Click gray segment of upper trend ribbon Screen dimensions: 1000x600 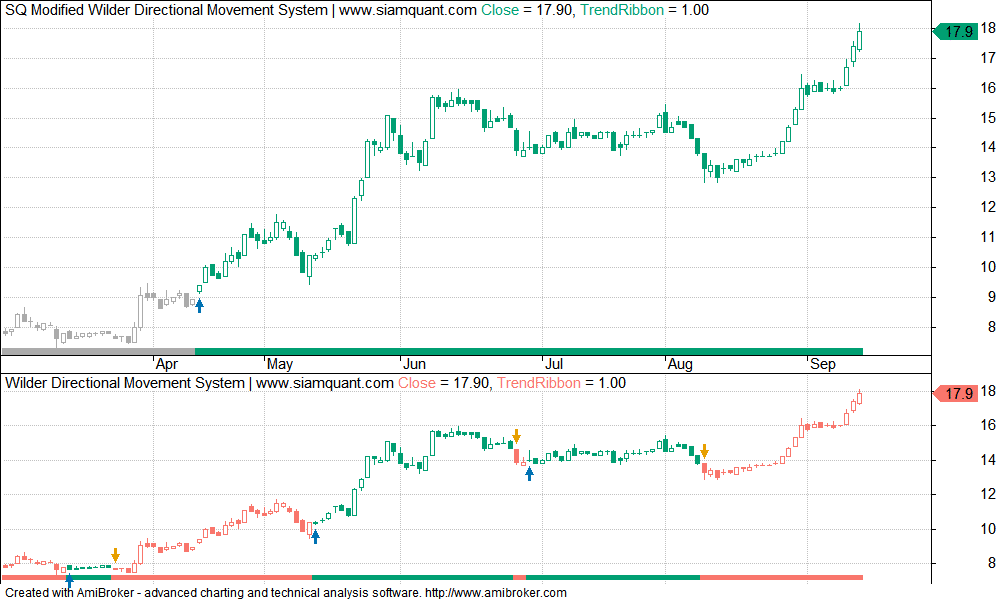pos(98,351)
